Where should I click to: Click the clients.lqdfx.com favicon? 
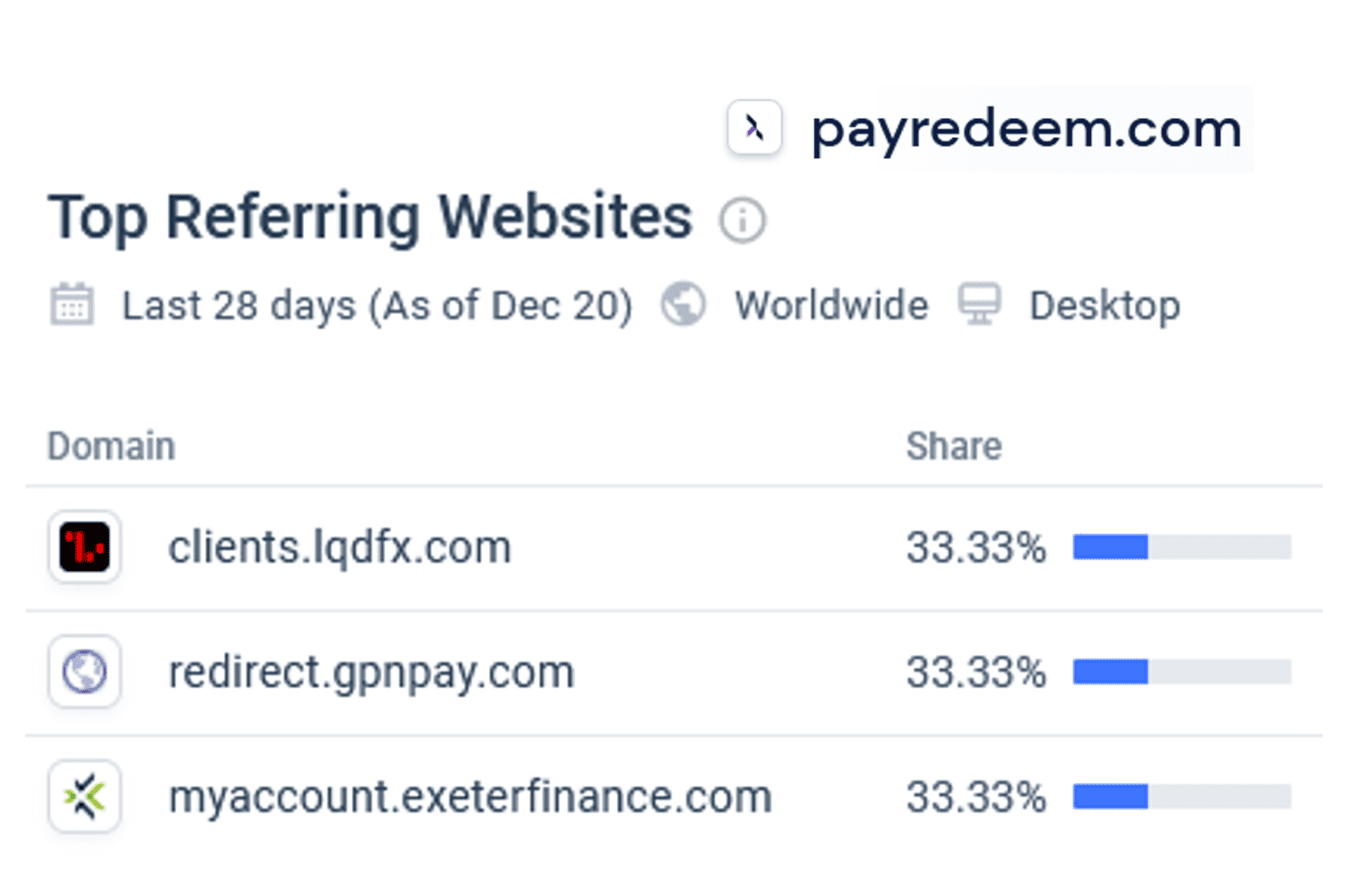pos(84,548)
